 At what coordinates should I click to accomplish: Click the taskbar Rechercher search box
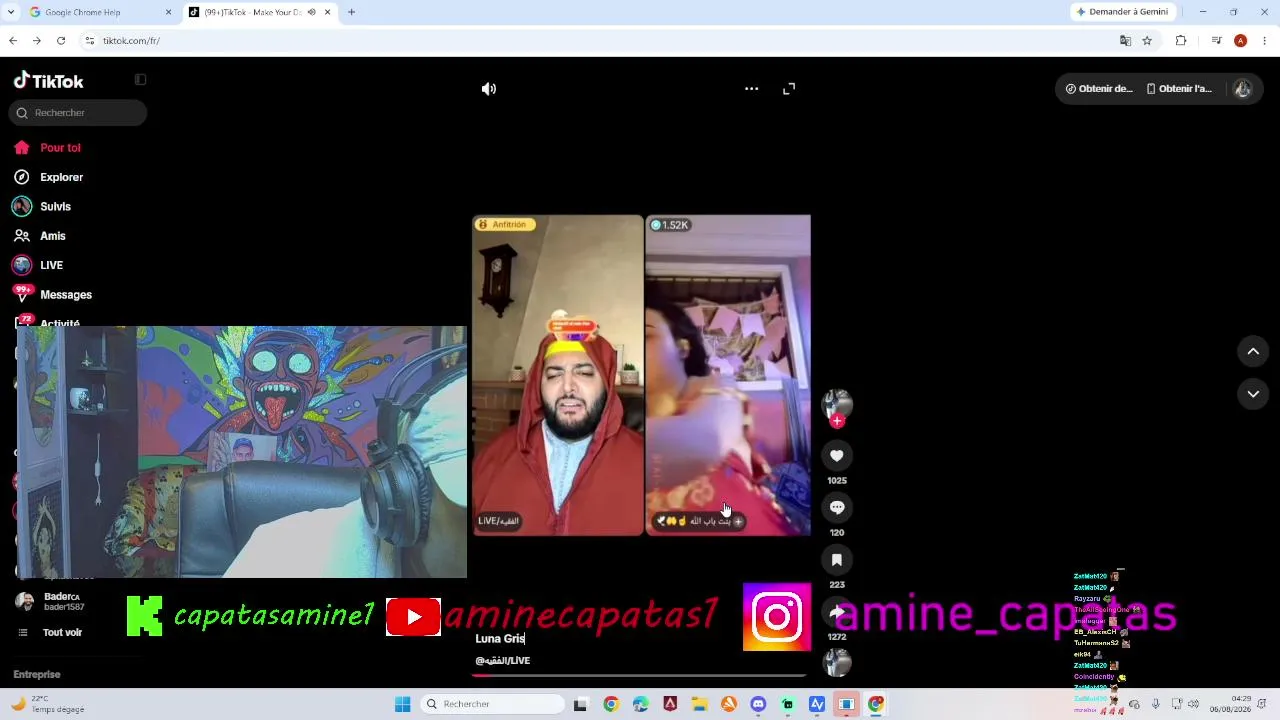[x=494, y=704]
